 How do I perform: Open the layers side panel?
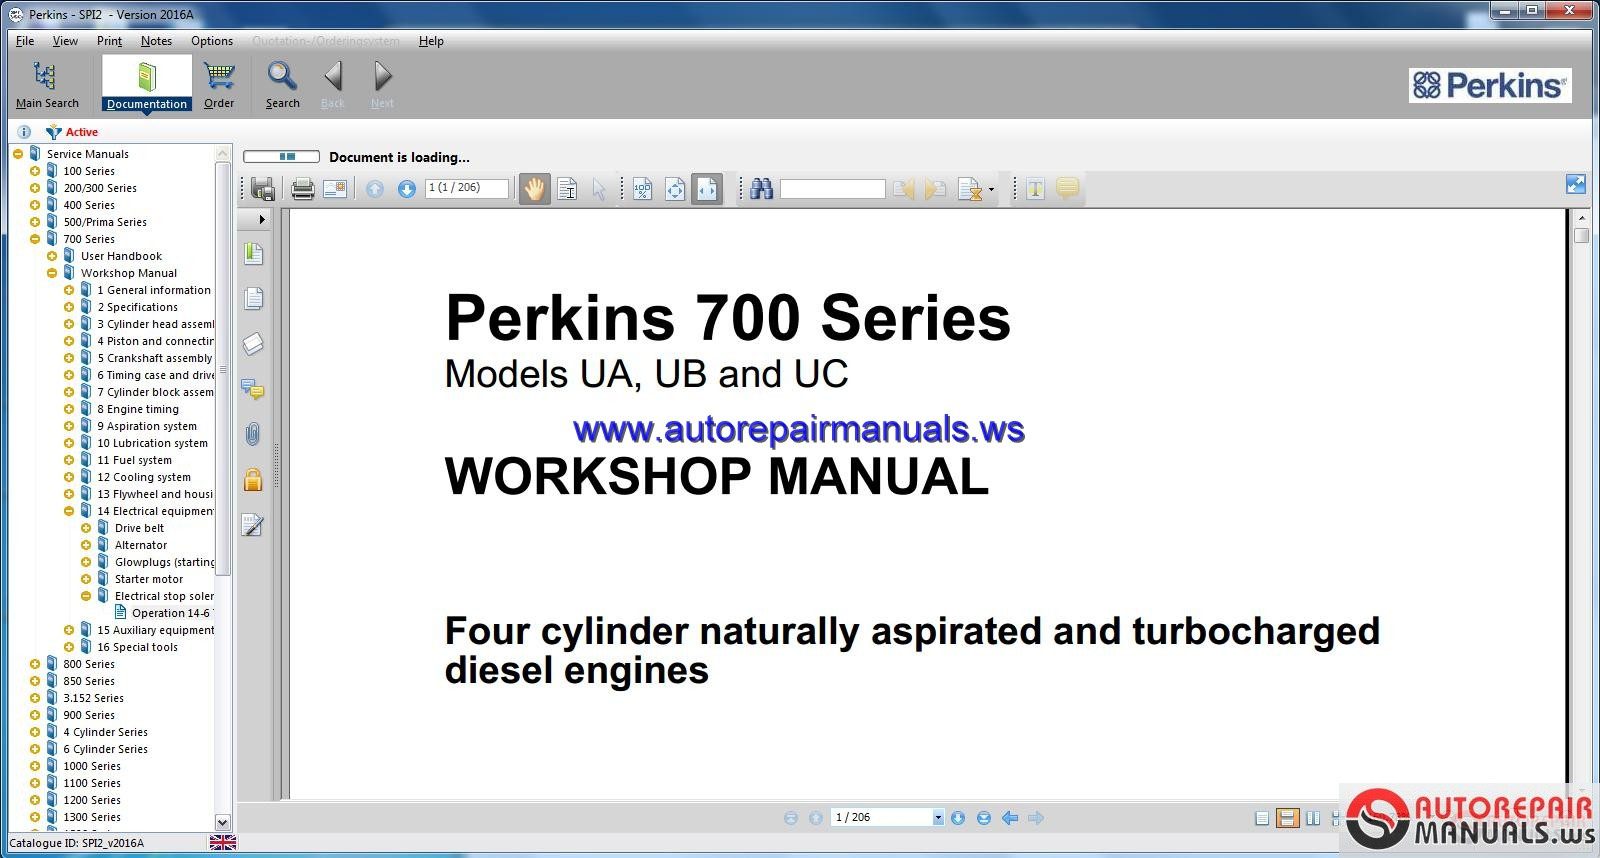253,344
